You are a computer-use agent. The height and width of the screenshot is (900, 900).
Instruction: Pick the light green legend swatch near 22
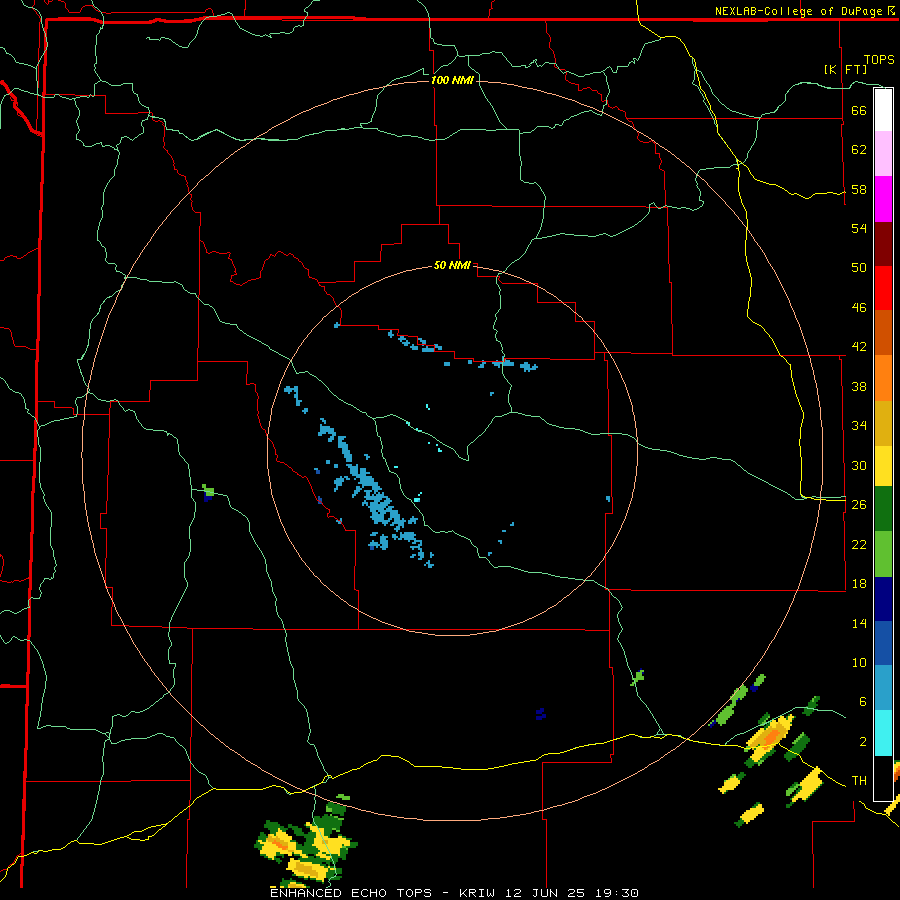[883, 554]
